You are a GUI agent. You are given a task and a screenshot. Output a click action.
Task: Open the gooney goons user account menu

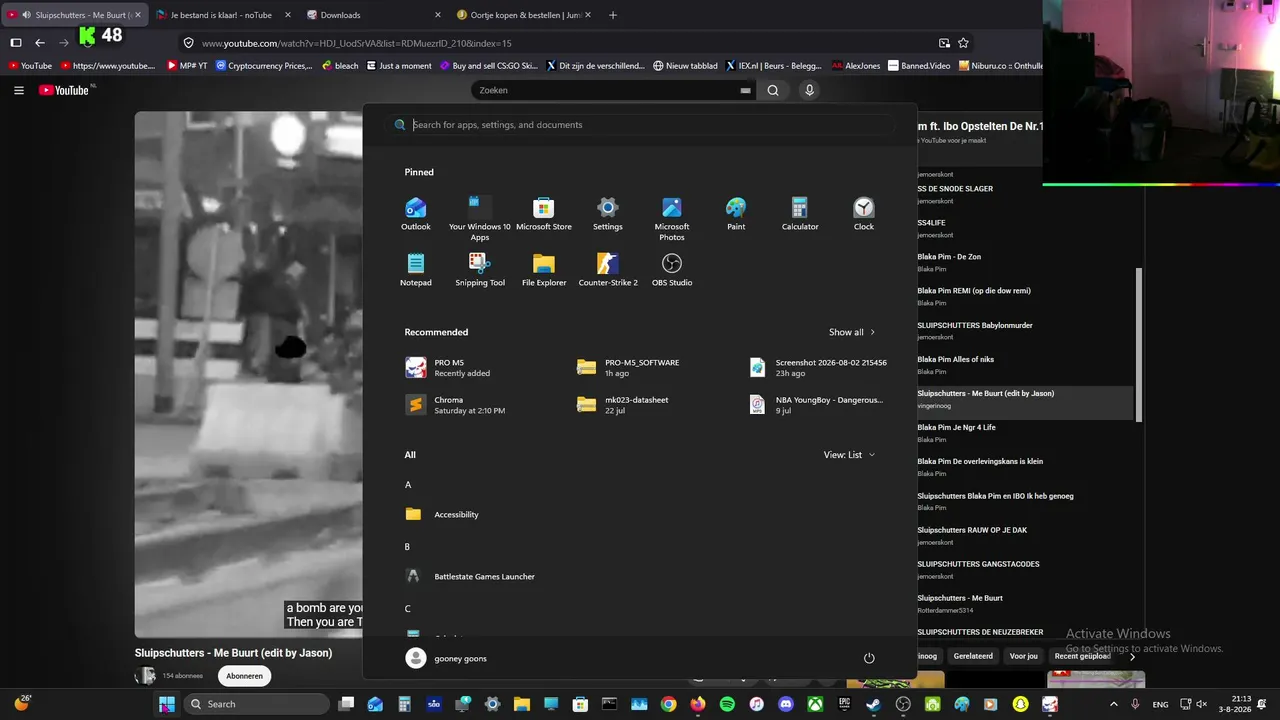tap(447, 658)
